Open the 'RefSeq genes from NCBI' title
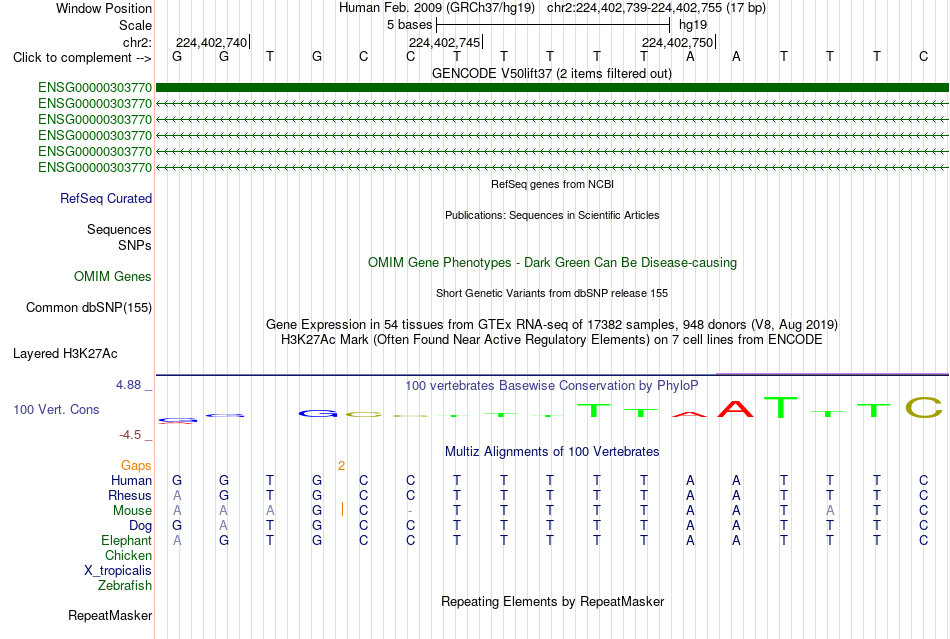Viewport: 950px width, 639px height. click(x=552, y=184)
